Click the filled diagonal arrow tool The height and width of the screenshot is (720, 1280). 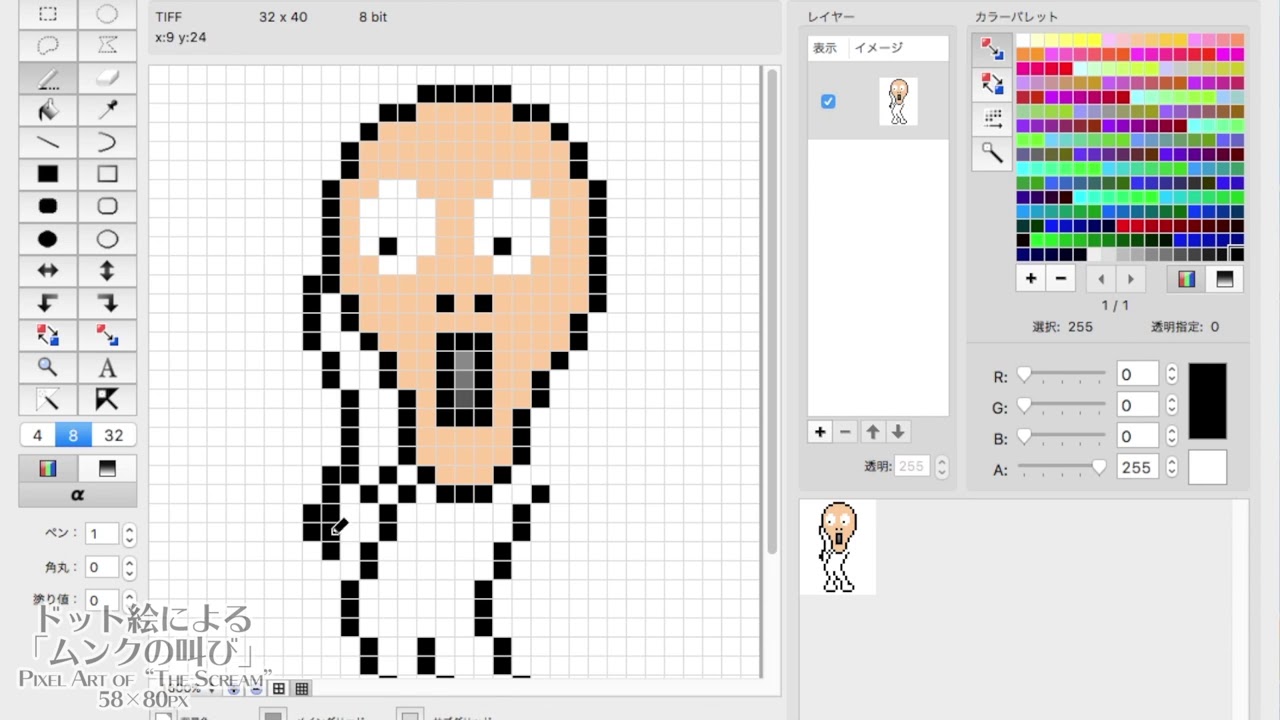tap(107, 399)
